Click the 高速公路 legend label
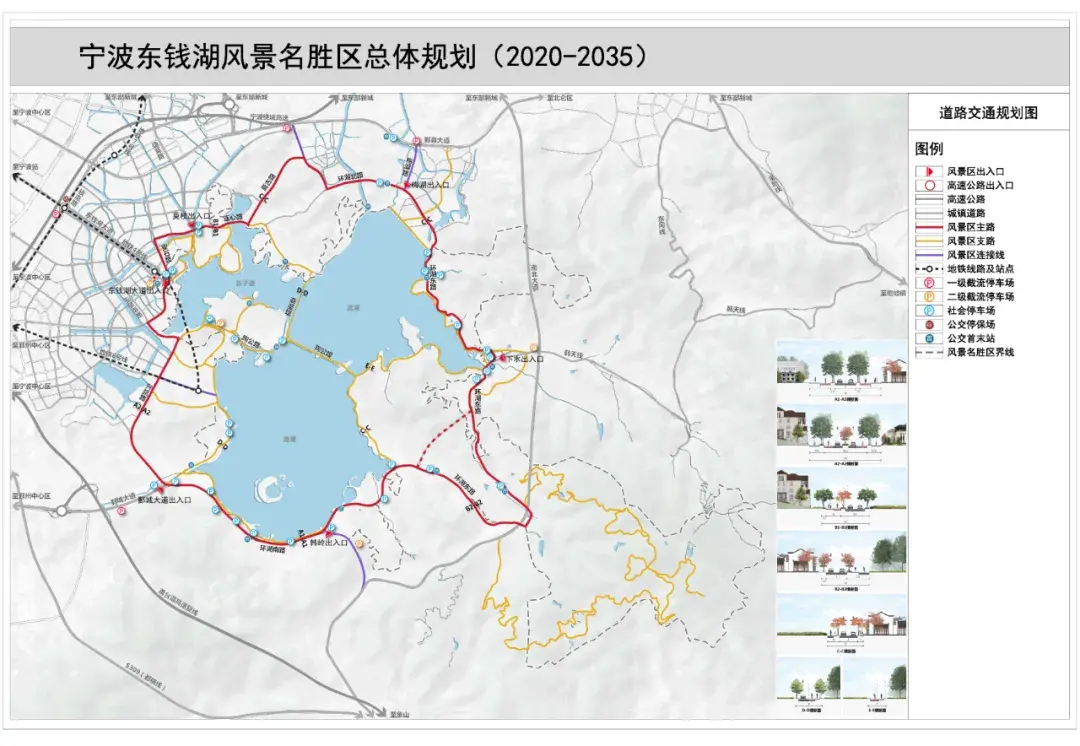This screenshot has width=1080, height=746. pos(966,199)
